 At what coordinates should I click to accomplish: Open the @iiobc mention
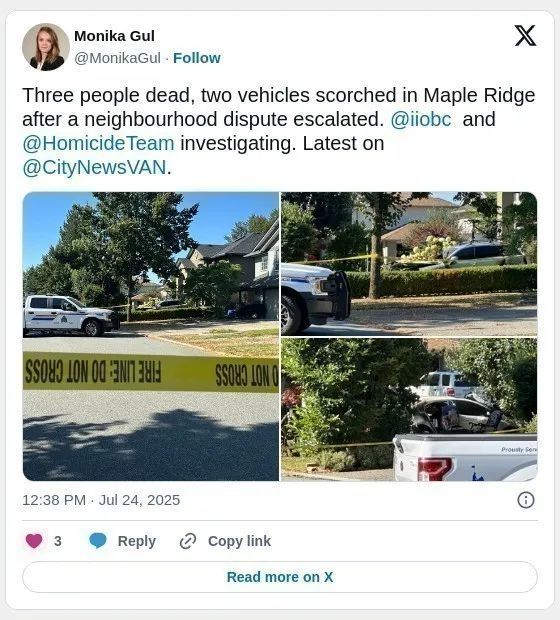point(421,119)
